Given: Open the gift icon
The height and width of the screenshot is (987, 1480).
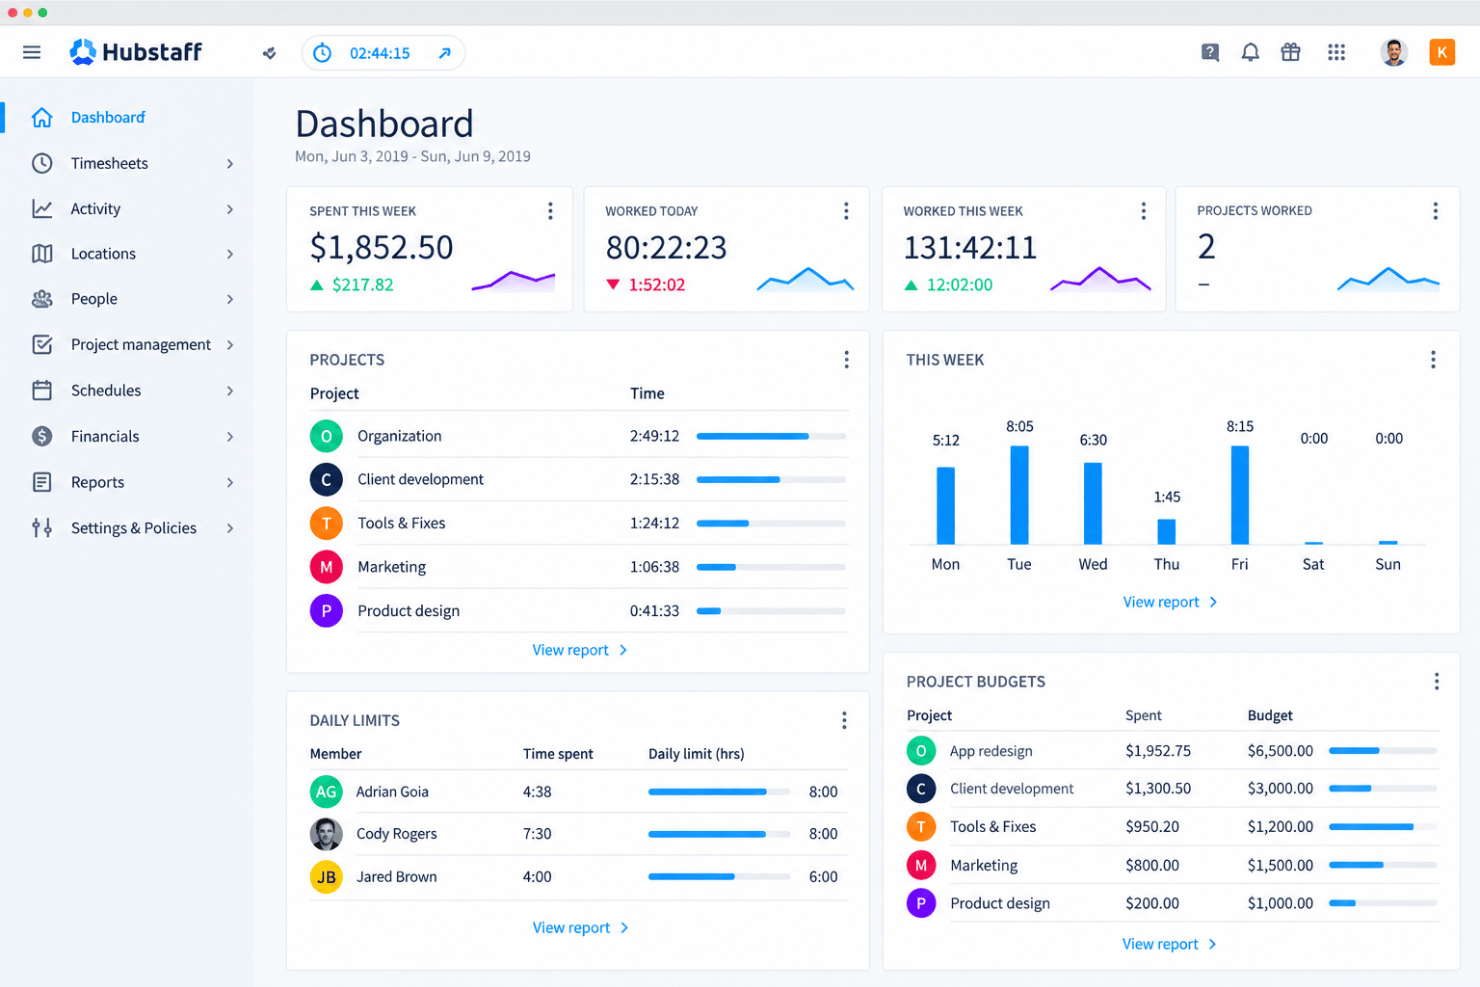Looking at the screenshot, I should pos(1291,52).
